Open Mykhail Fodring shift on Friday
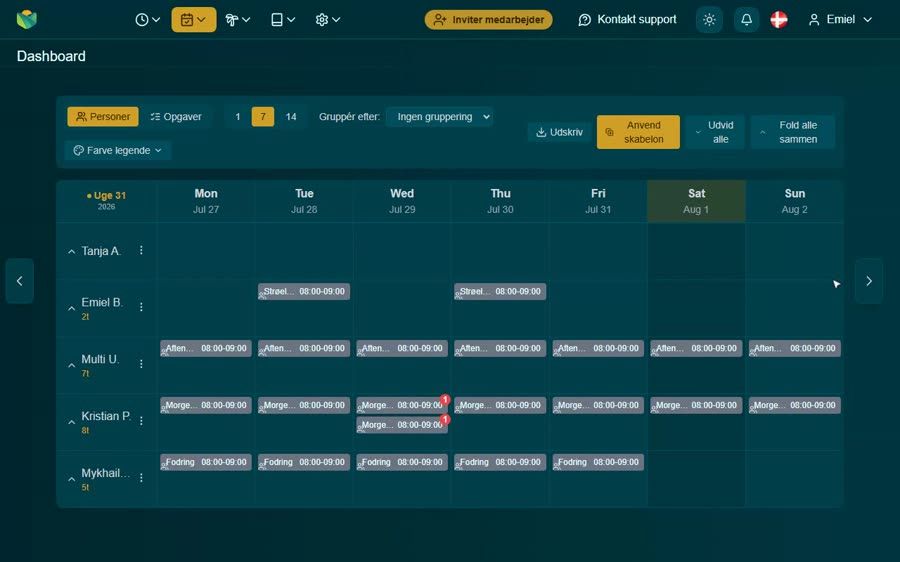This screenshot has height=562, width=900. point(598,462)
